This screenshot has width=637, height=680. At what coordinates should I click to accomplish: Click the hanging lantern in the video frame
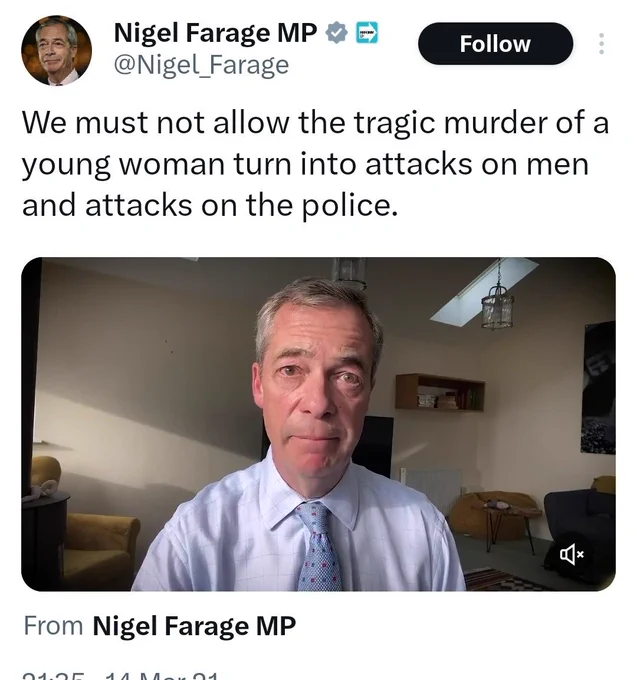coord(498,310)
